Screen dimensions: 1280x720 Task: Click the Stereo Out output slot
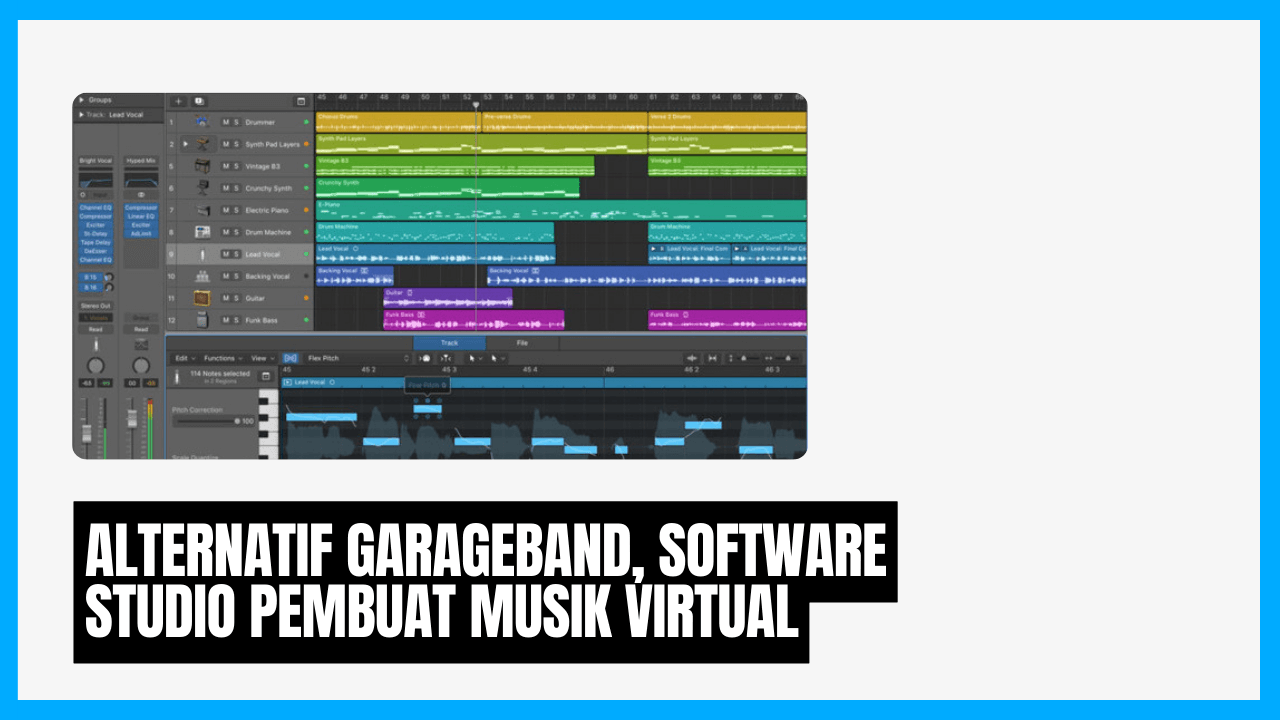coord(96,306)
